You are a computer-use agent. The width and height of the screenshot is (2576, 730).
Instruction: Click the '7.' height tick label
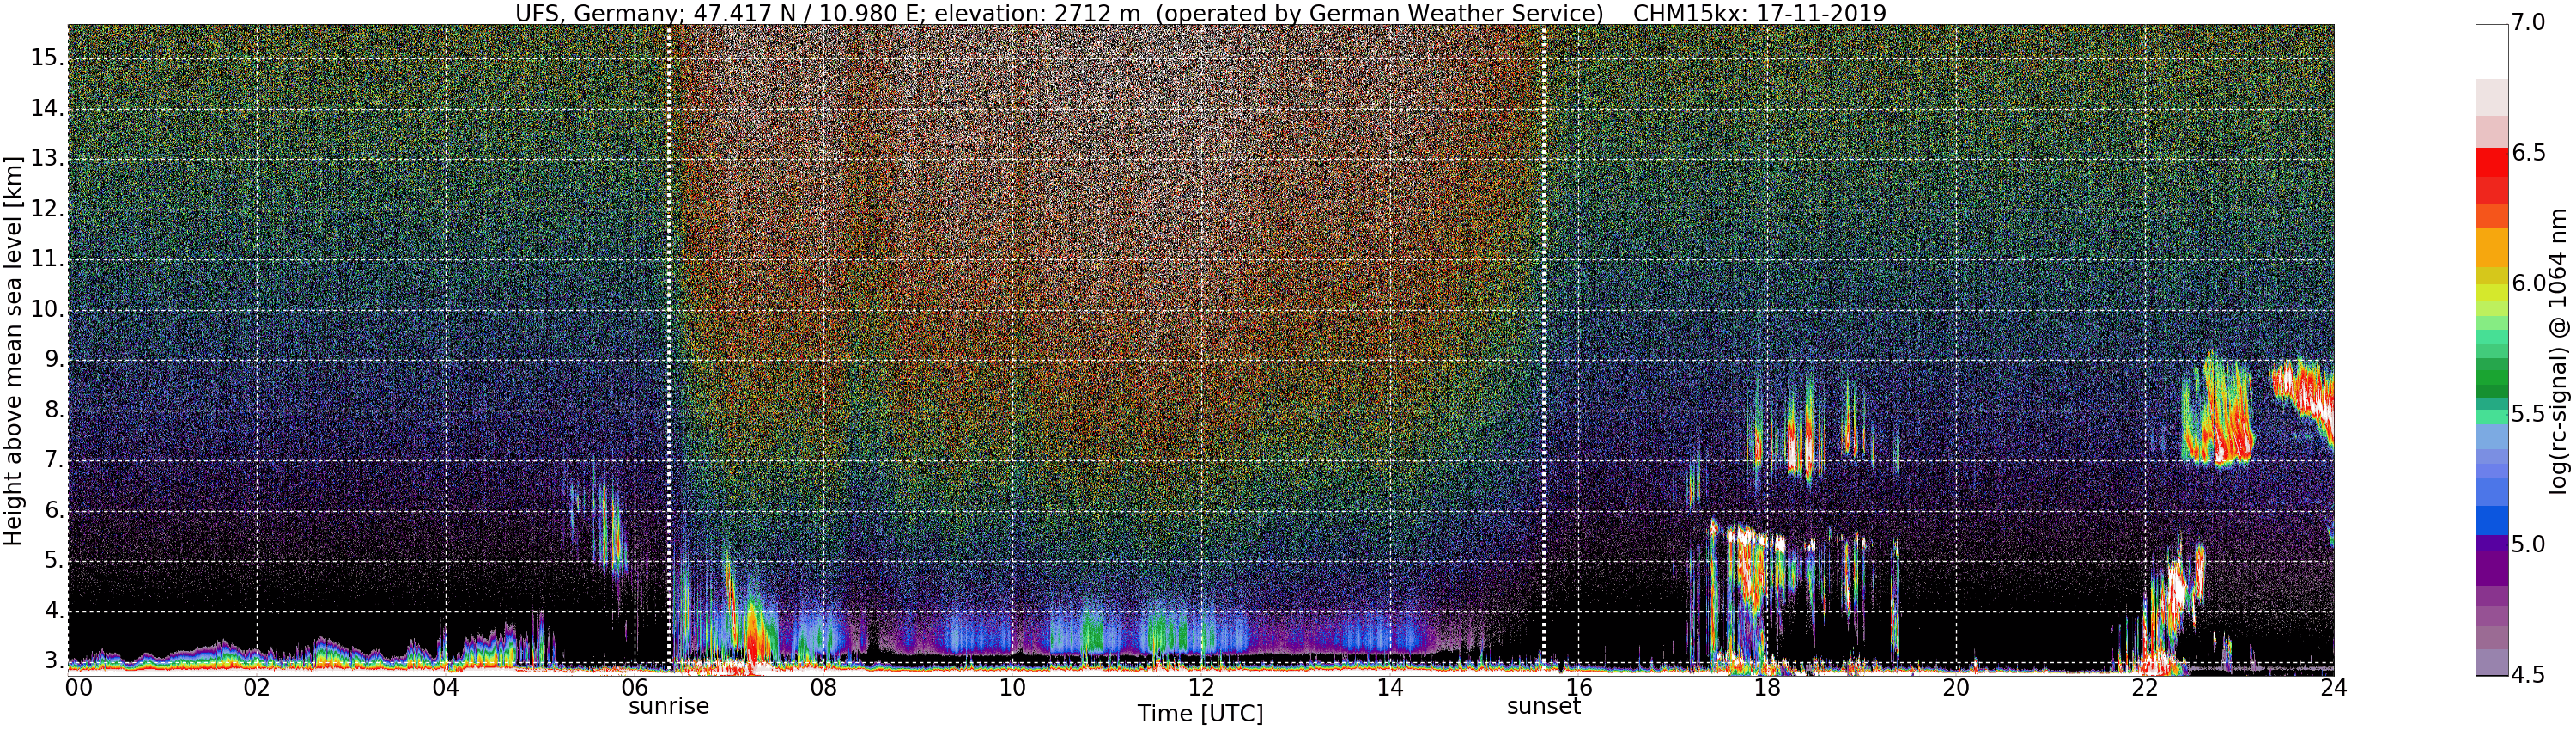(x=53, y=460)
